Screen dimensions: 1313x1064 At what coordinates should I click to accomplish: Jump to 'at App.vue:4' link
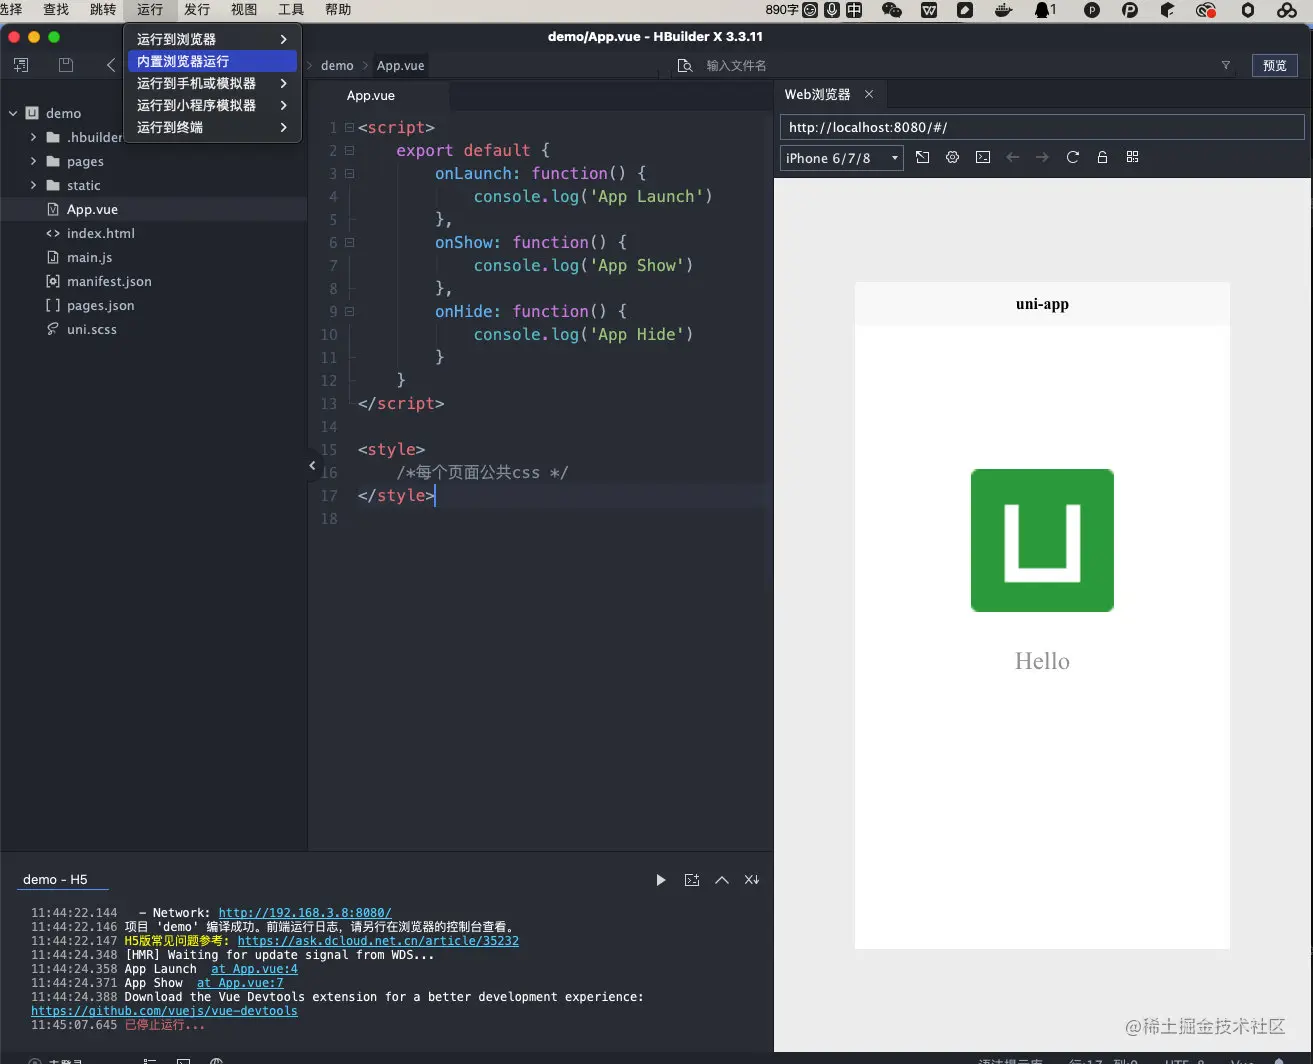click(254, 969)
